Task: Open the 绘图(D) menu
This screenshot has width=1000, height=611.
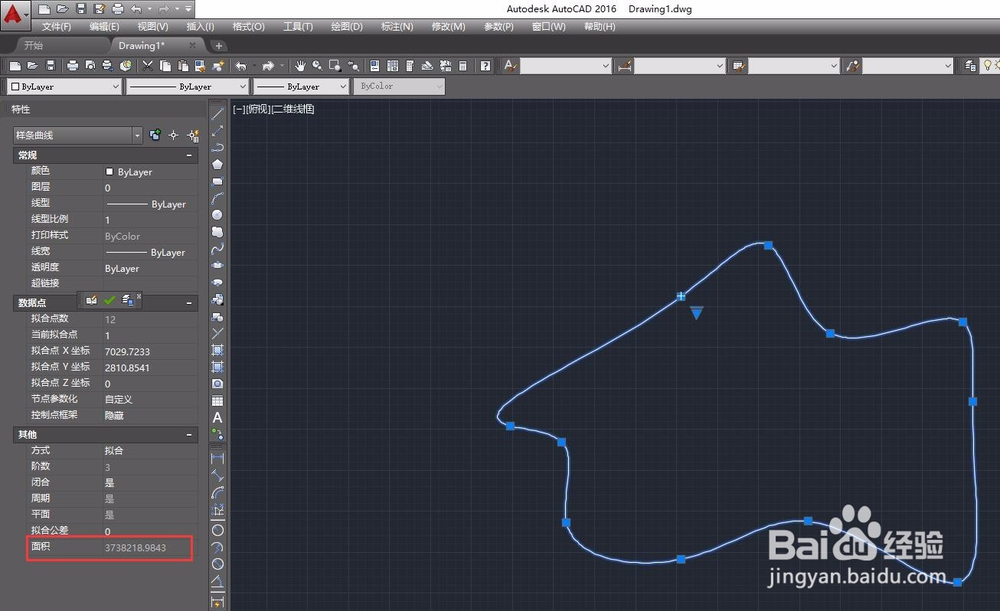Action: [x=346, y=27]
